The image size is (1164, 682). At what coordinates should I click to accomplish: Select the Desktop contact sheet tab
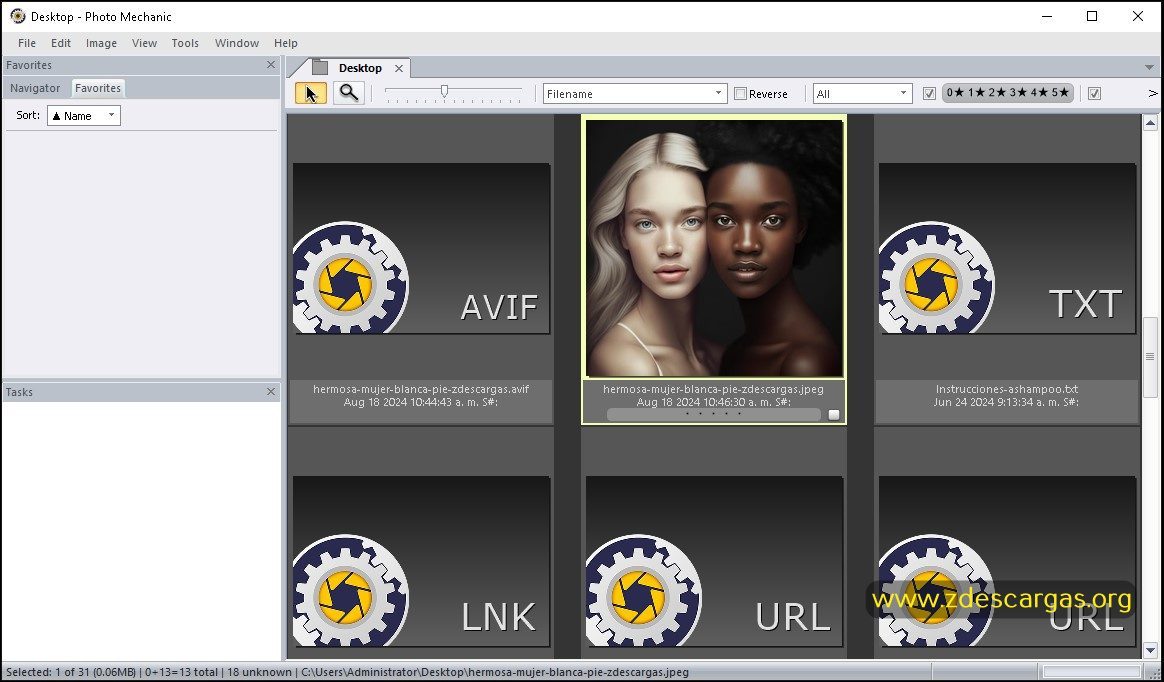tap(360, 68)
